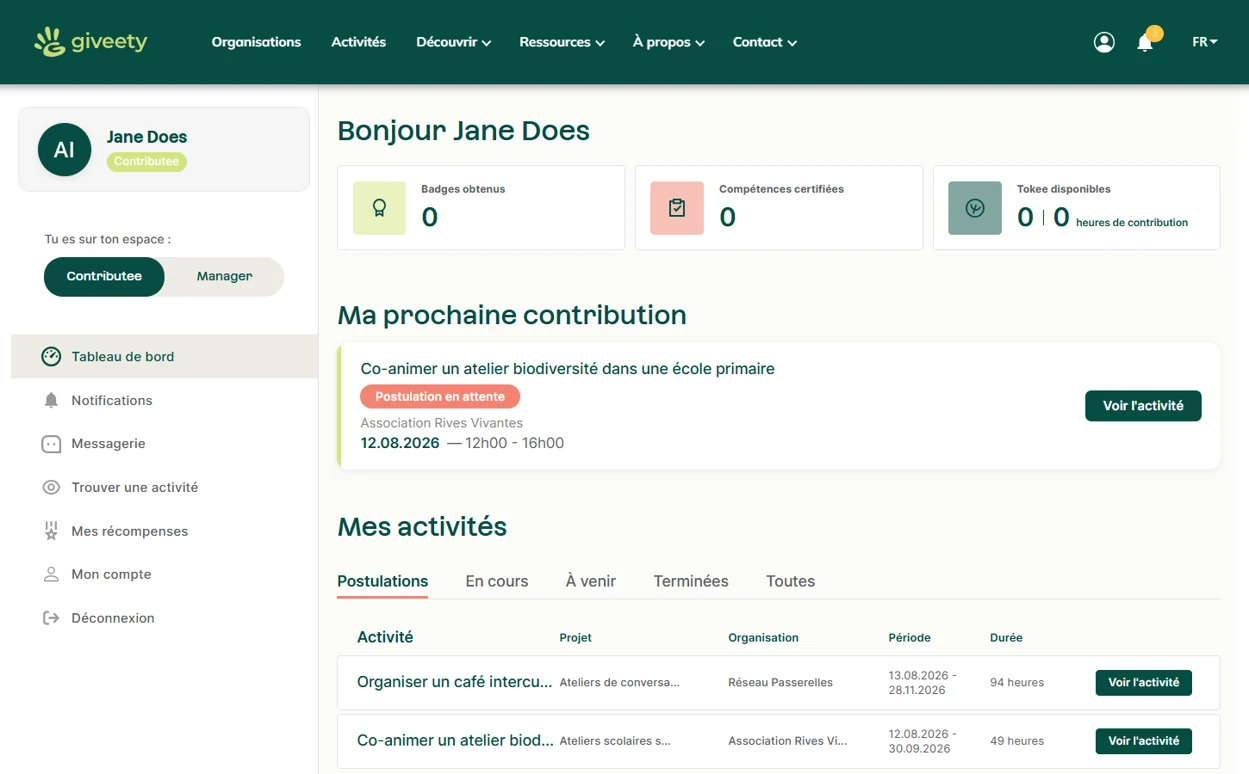This screenshot has width=1249, height=774.
Task: Expand the Ressources dropdown menu
Action: coord(562,42)
